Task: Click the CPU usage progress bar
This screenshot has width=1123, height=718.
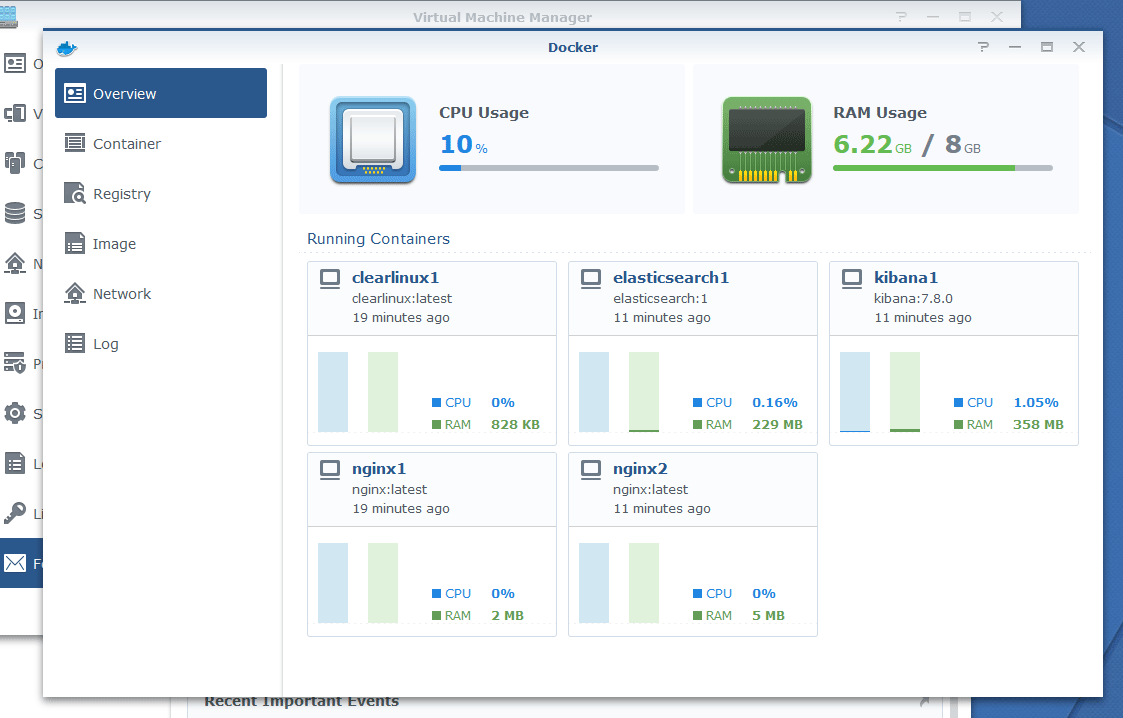Action: tap(549, 168)
